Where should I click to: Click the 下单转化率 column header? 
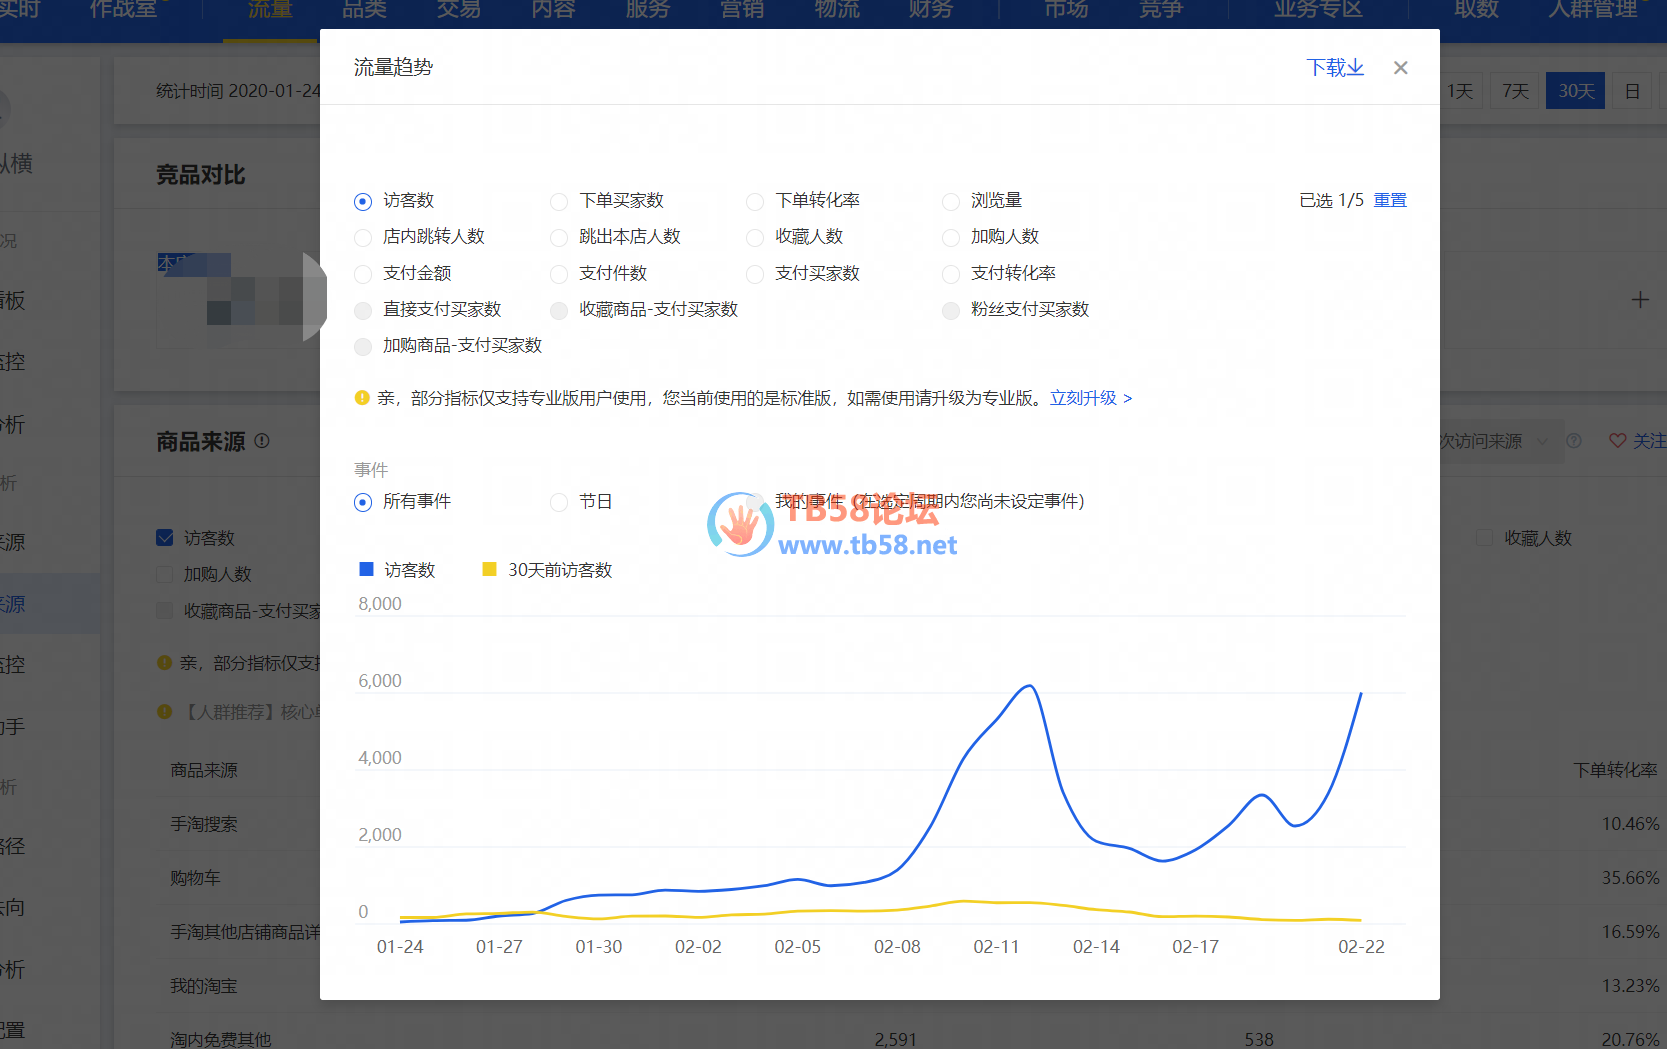point(1615,770)
